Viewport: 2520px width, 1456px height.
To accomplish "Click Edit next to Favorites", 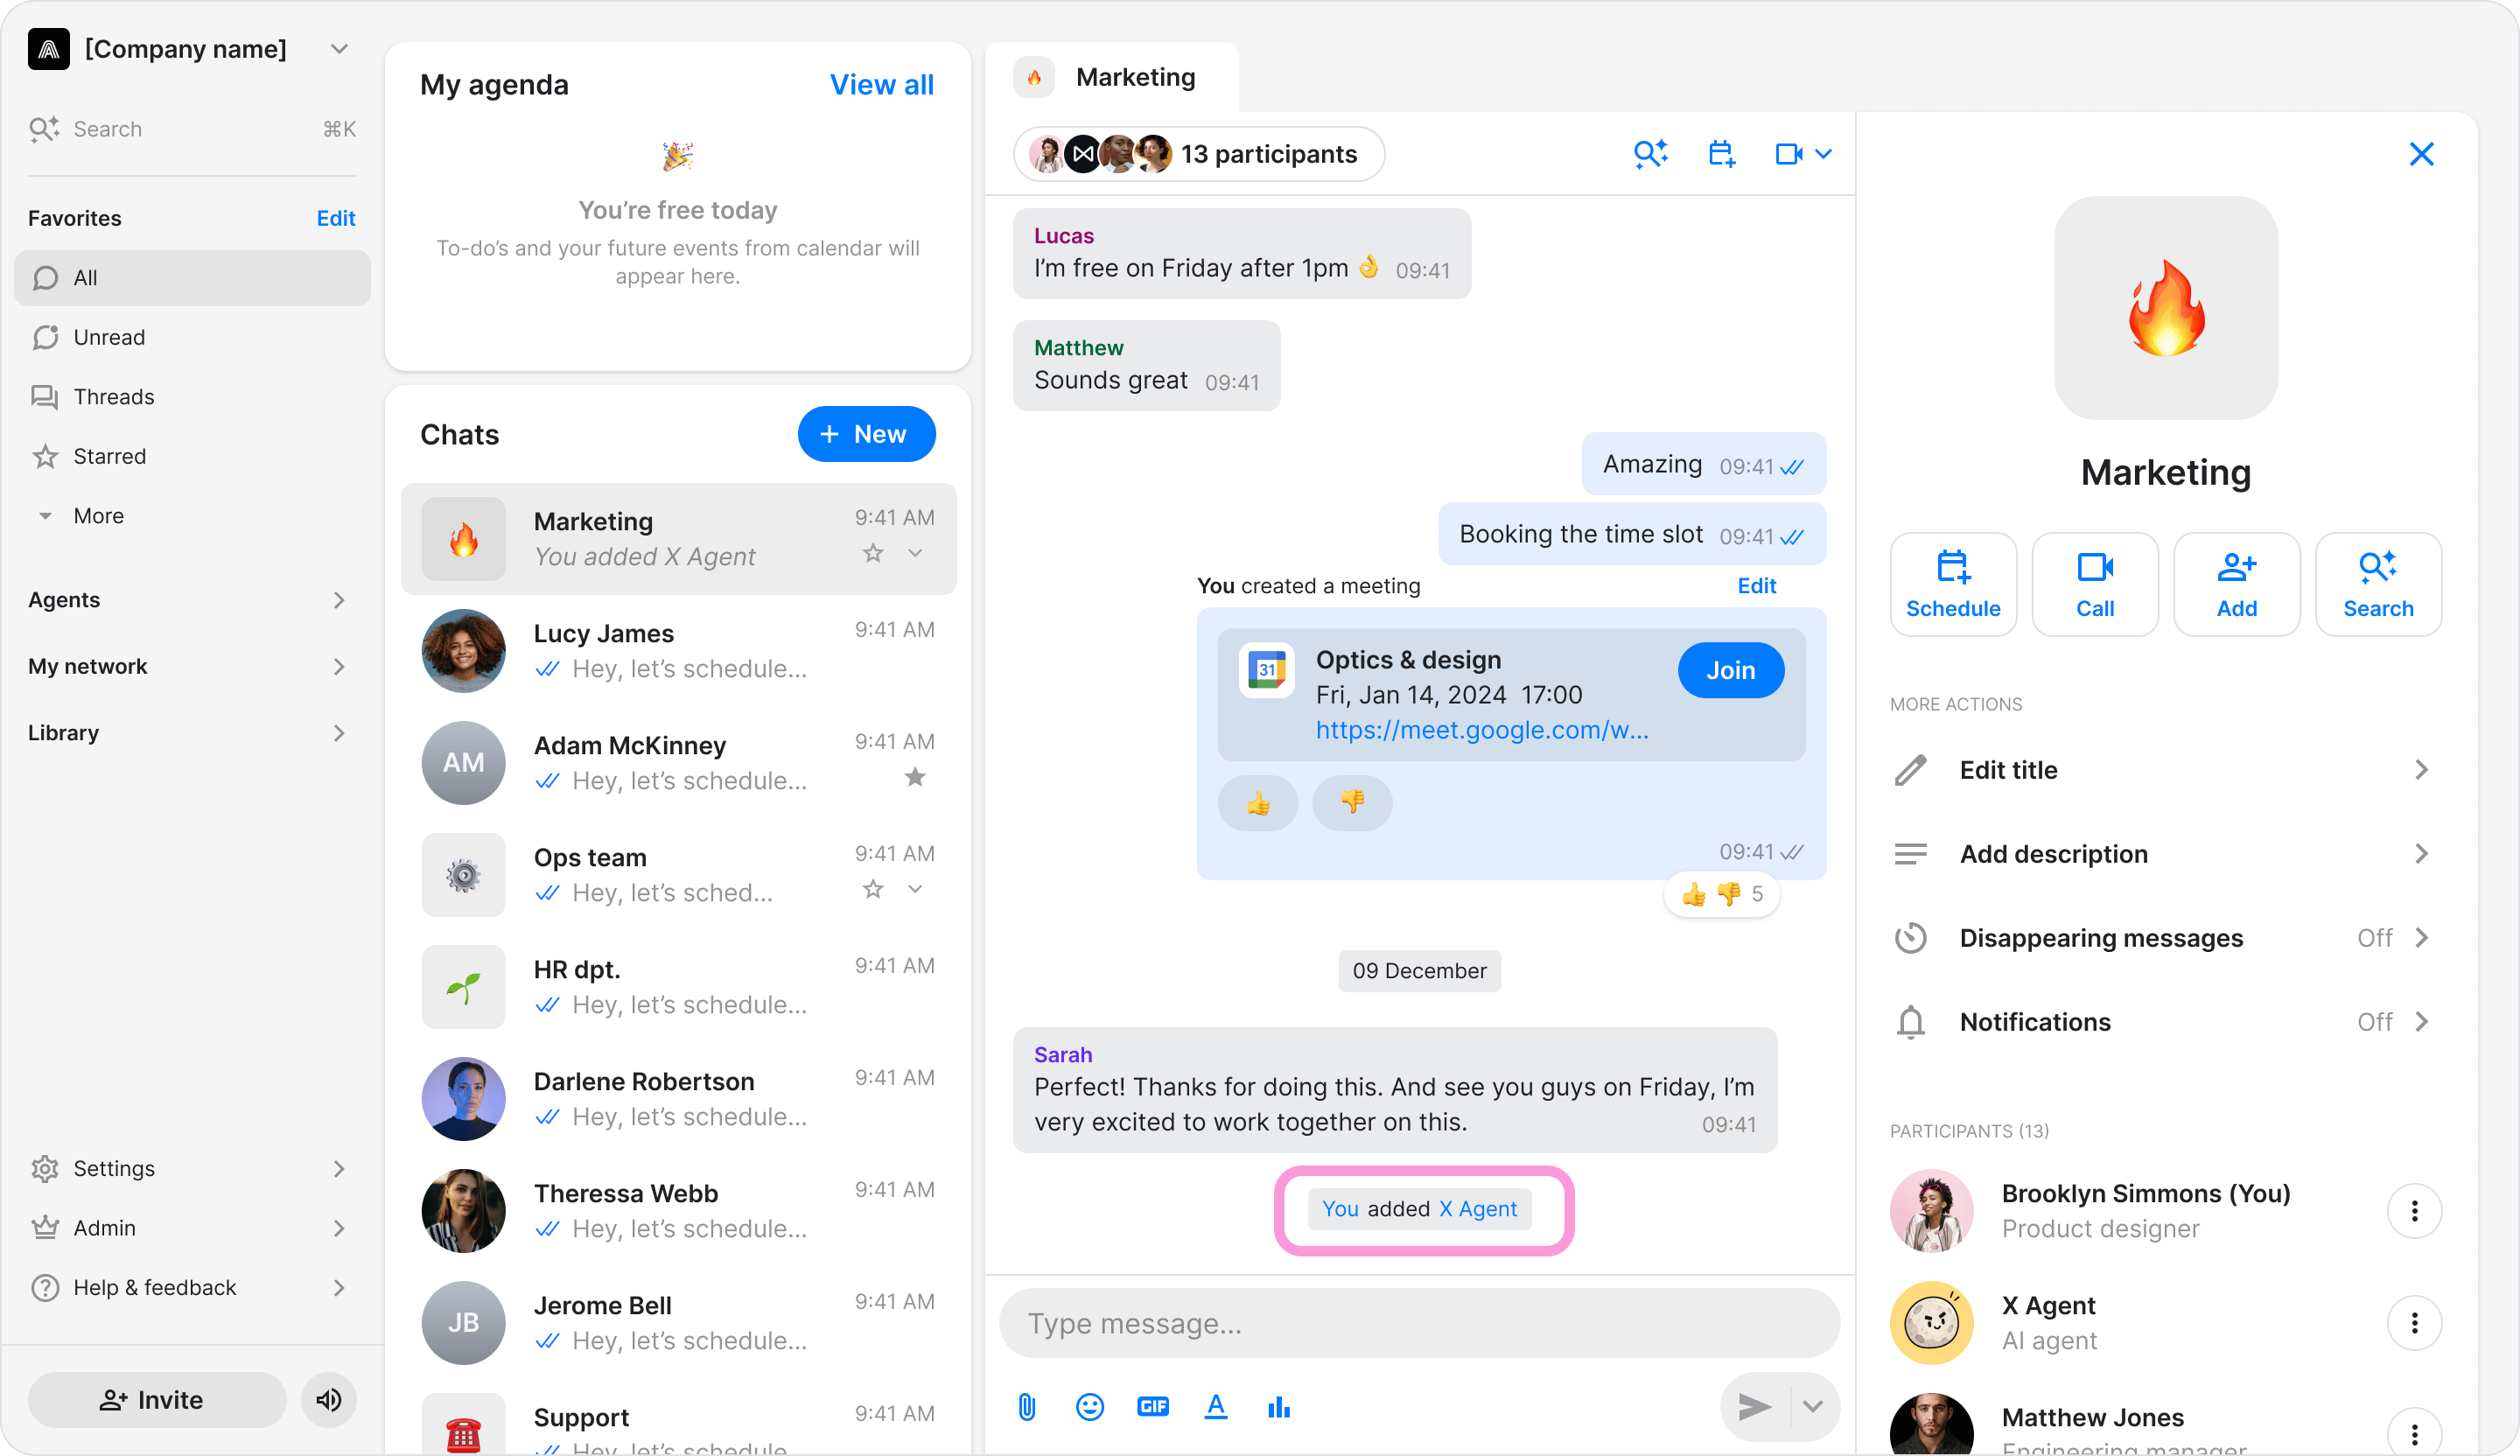I will [x=336, y=218].
